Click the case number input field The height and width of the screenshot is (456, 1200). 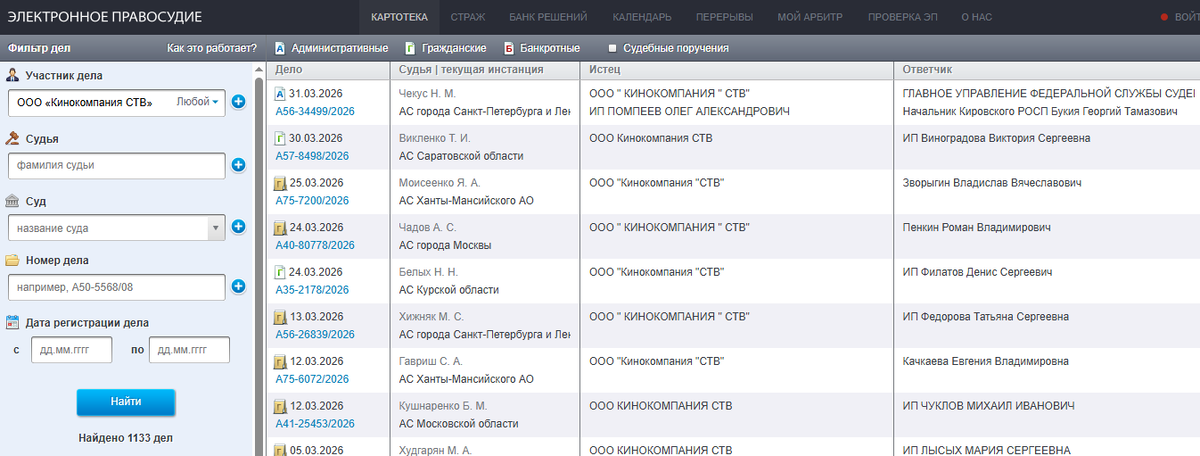tap(116, 288)
